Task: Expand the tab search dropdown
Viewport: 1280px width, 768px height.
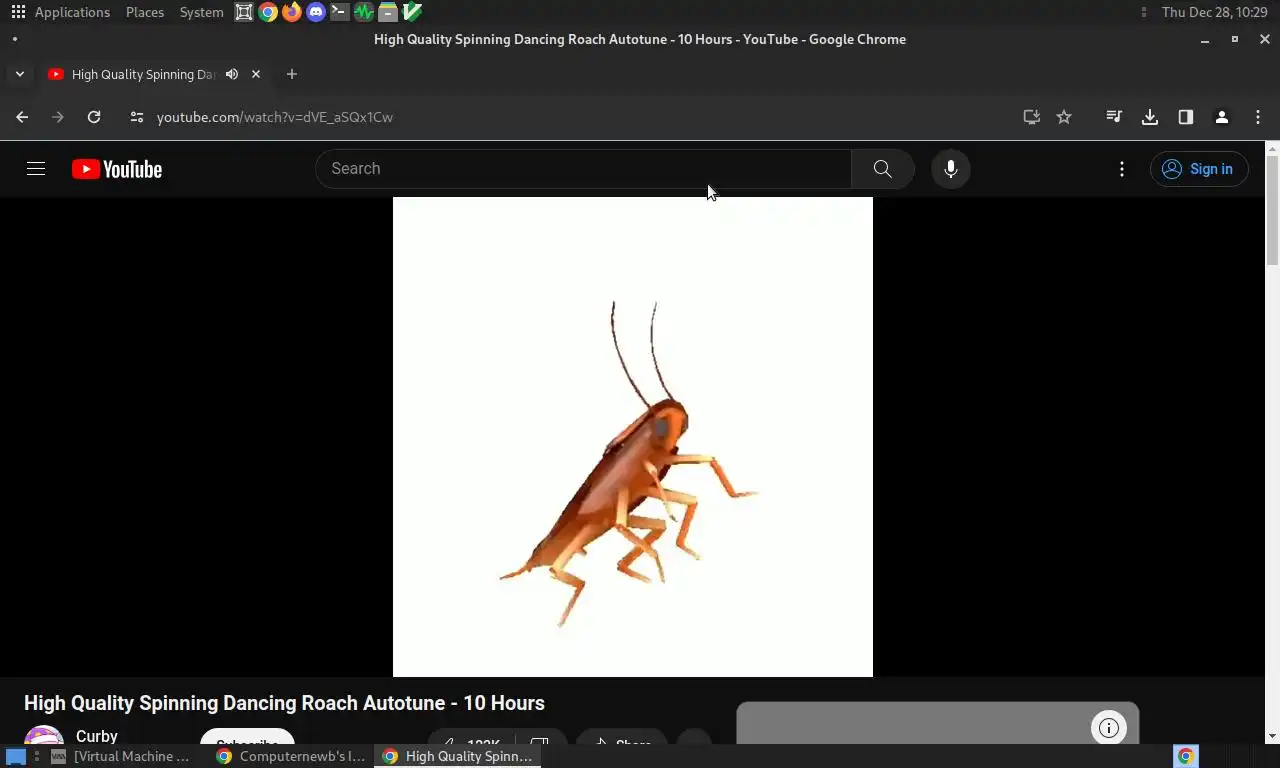Action: (x=19, y=74)
